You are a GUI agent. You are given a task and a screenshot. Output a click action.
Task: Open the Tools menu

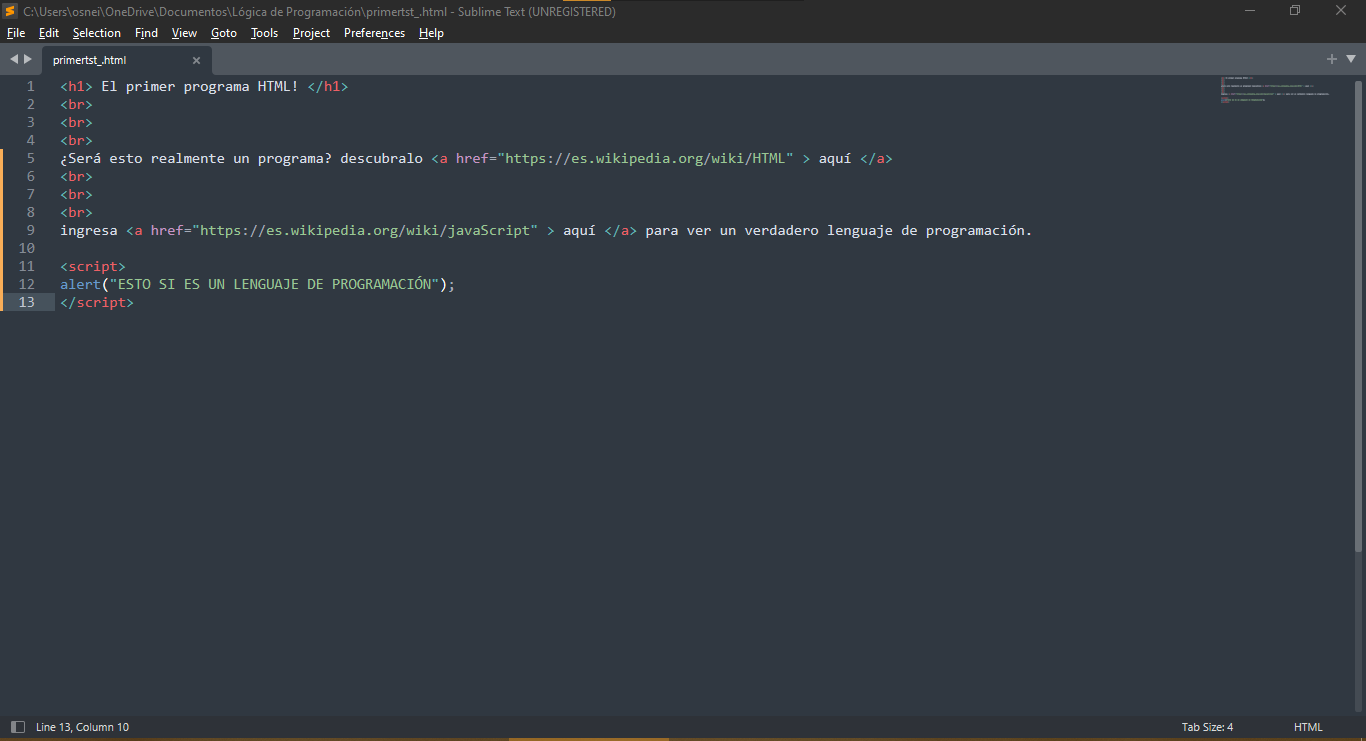click(265, 33)
